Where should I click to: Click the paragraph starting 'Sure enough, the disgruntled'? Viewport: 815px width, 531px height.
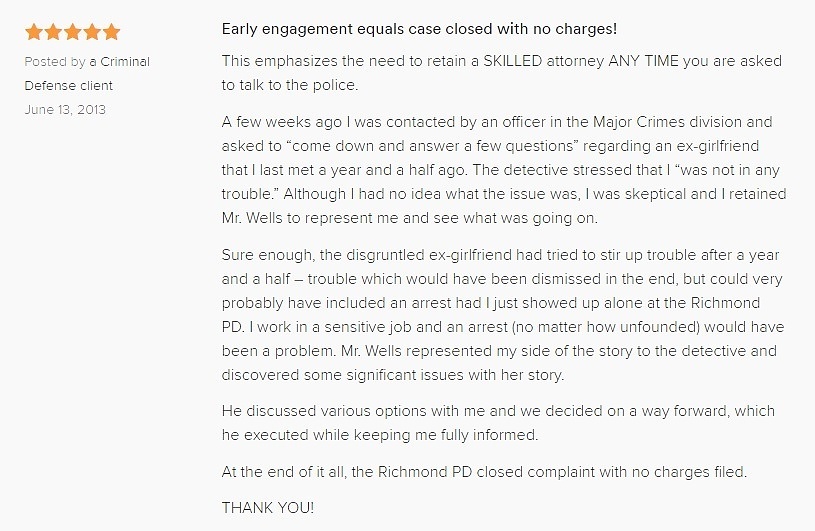pos(503,315)
